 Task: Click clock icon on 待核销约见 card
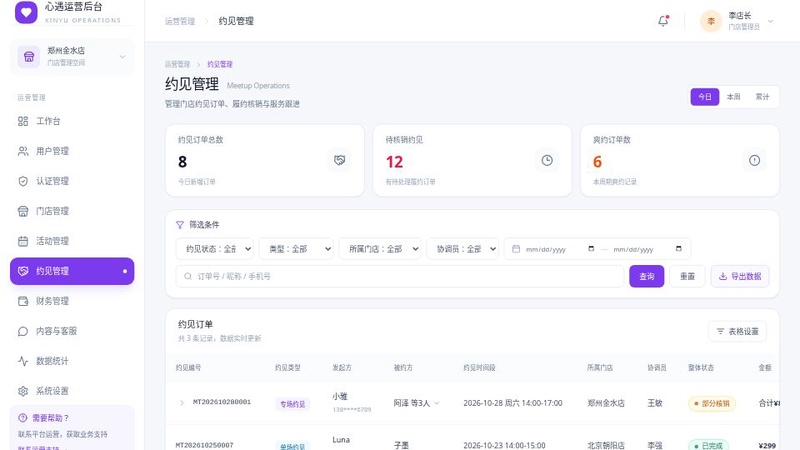point(547,161)
